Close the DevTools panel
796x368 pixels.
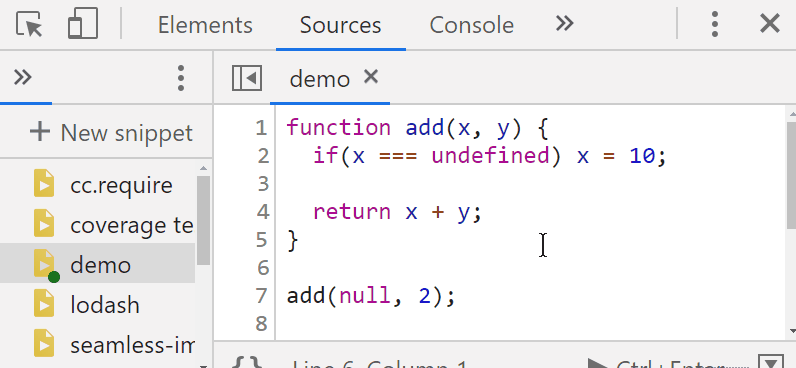pos(770,24)
